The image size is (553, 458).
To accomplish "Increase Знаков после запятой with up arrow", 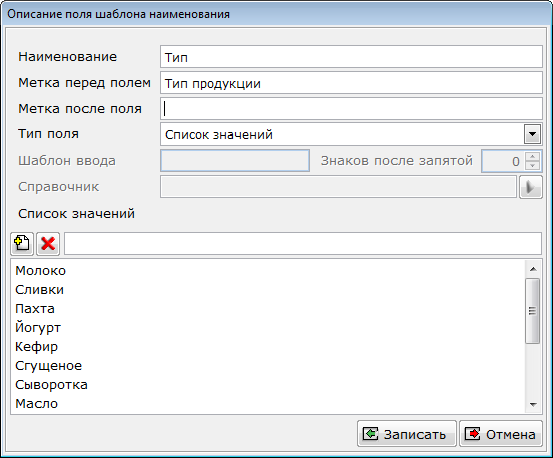I will click(x=532, y=156).
